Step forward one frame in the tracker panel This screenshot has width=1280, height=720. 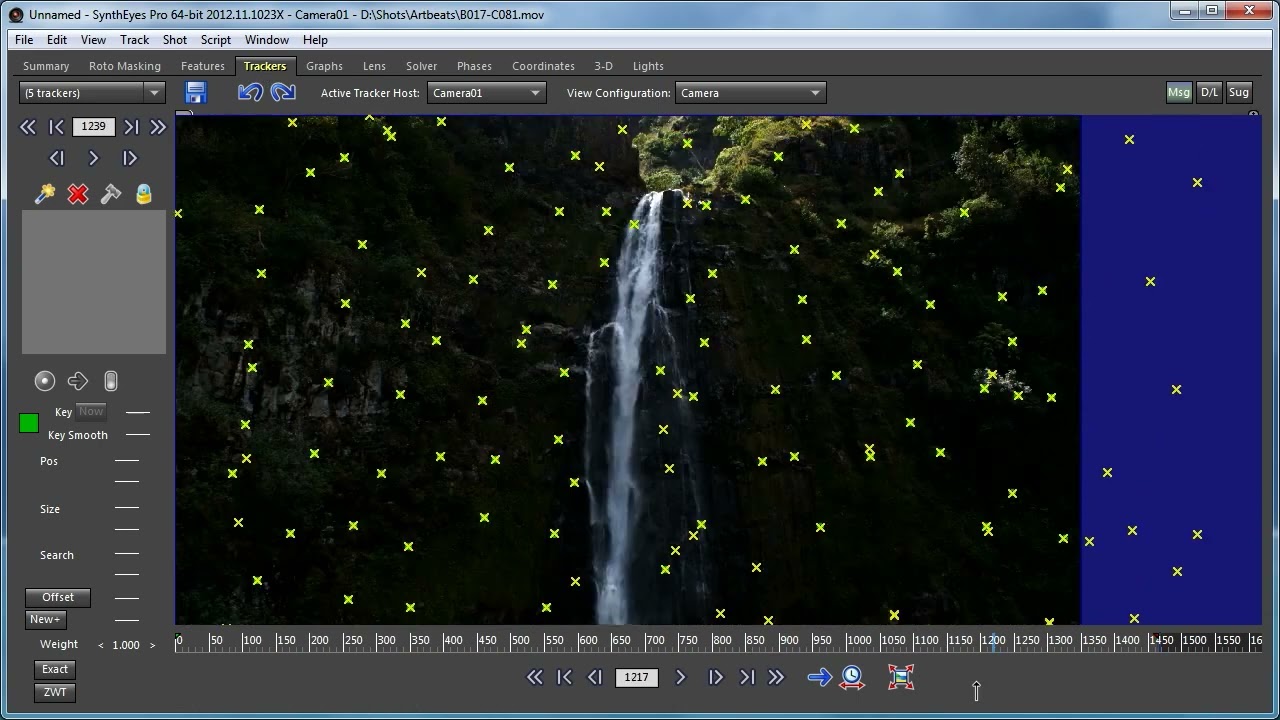pyautogui.click(x=130, y=158)
